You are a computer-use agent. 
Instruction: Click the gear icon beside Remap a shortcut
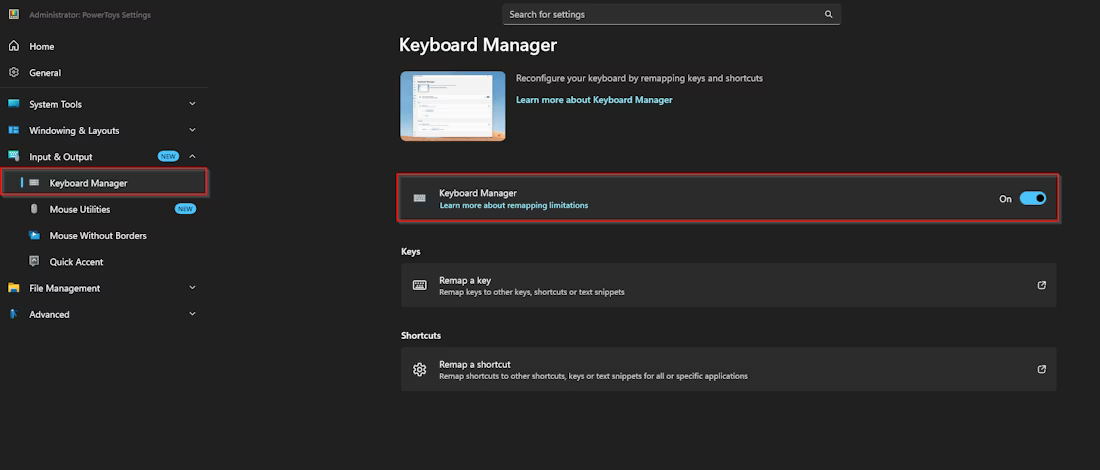tap(420, 370)
